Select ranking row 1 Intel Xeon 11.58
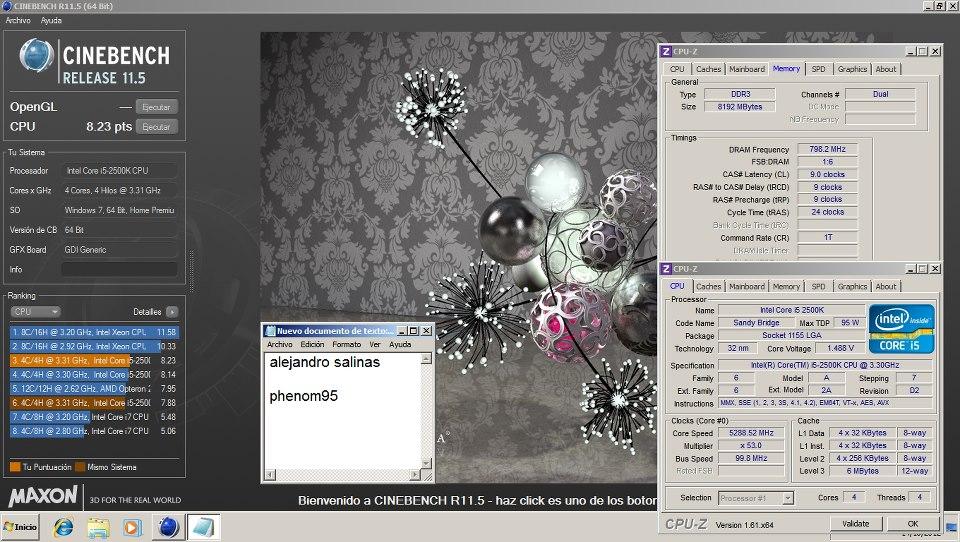 94,332
